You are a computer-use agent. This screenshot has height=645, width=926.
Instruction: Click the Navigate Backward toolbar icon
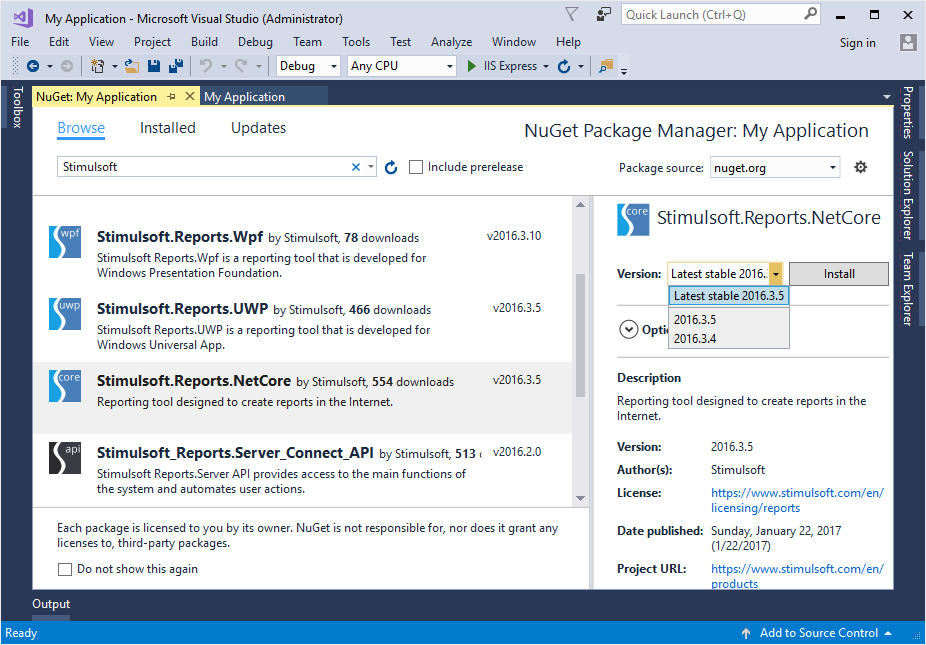click(x=33, y=66)
